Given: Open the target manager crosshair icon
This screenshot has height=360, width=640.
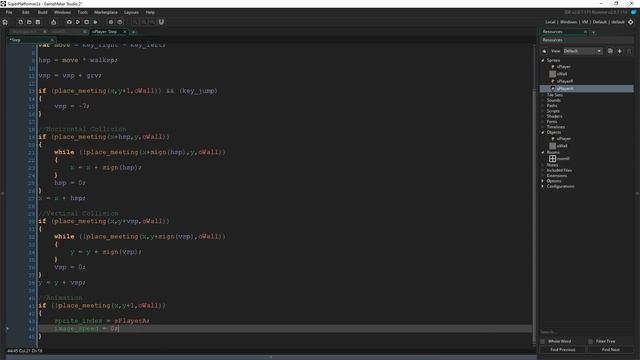Looking at the screenshot, I should (631, 22).
